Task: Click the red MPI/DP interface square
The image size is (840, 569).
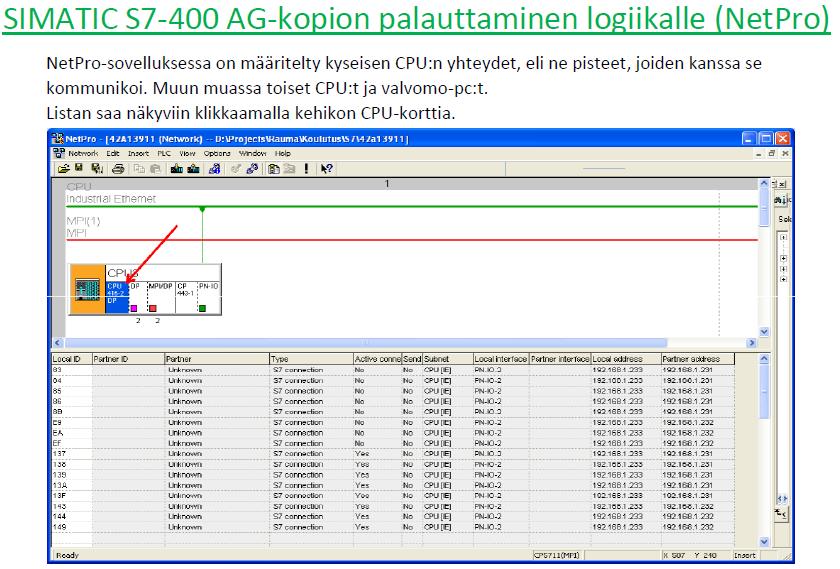Action: point(153,308)
